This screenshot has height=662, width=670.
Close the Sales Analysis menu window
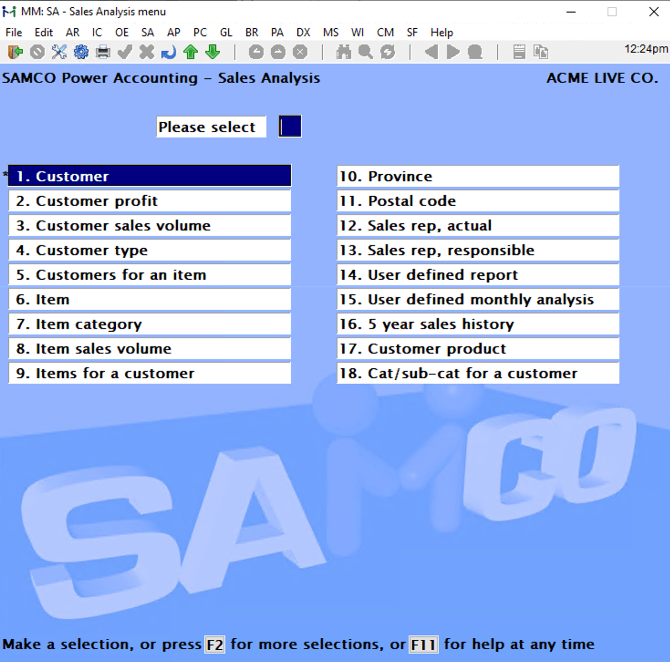pos(653,12)
